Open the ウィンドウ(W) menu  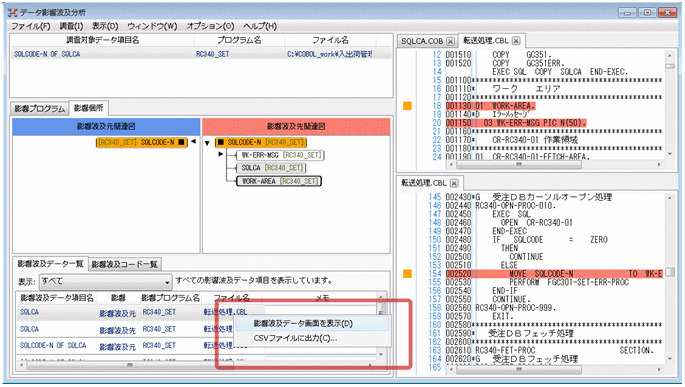coord(152,26)
